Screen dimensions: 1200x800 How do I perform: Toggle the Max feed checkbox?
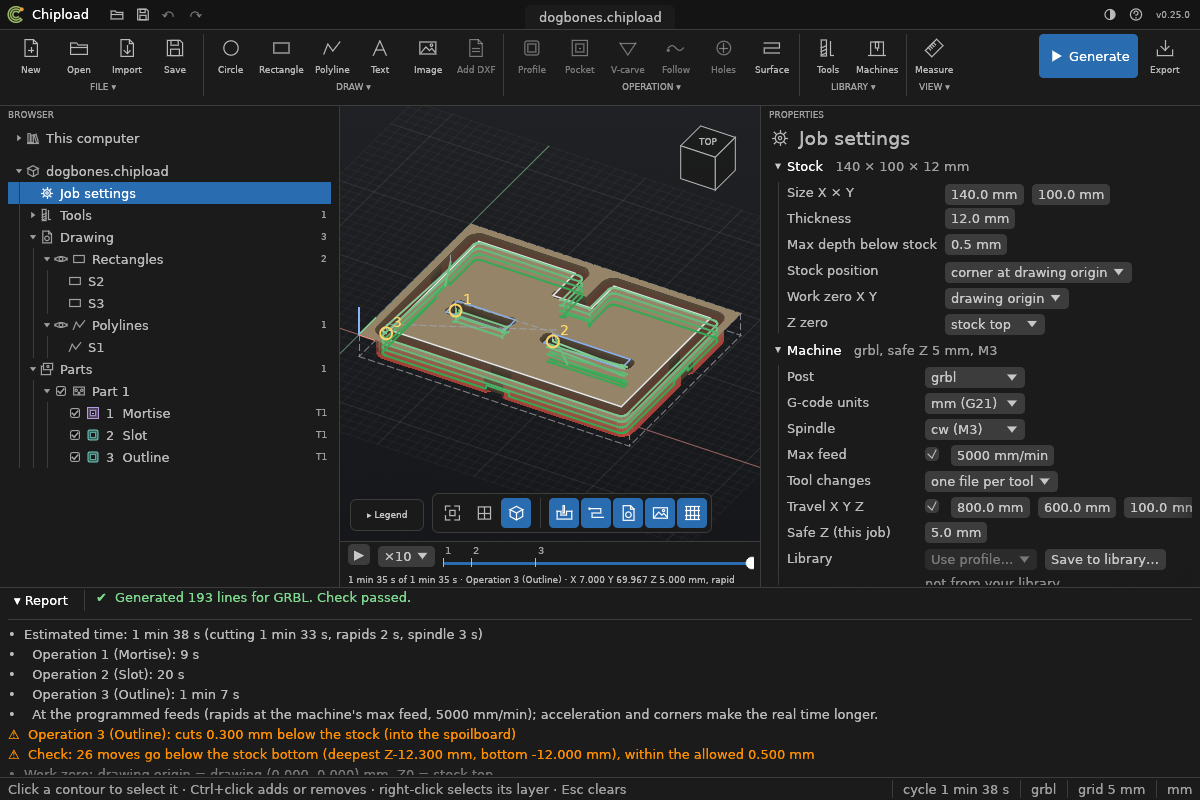[x=932, y=454]
